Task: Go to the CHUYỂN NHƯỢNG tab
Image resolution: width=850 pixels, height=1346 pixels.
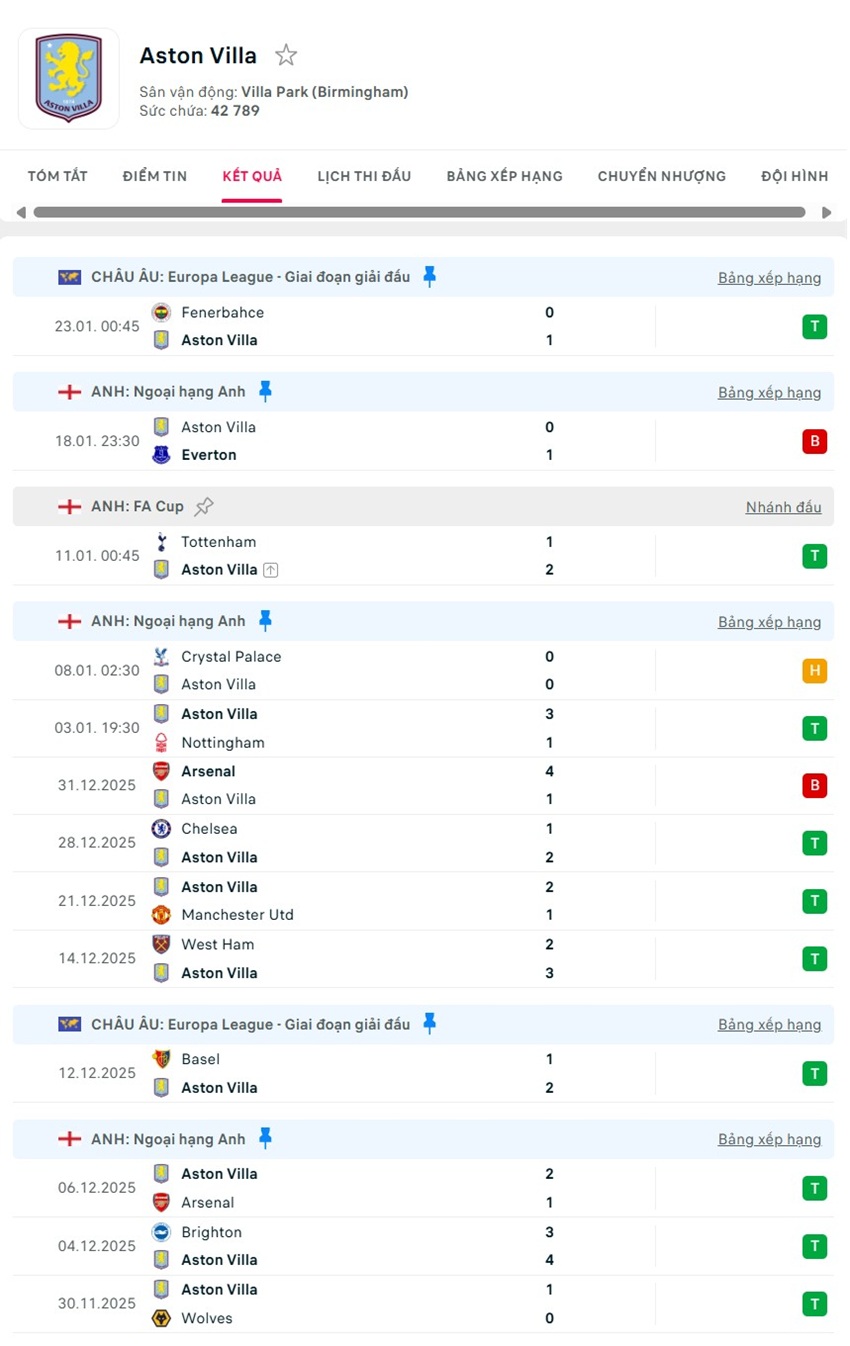Action: click(x=661, y=176)
